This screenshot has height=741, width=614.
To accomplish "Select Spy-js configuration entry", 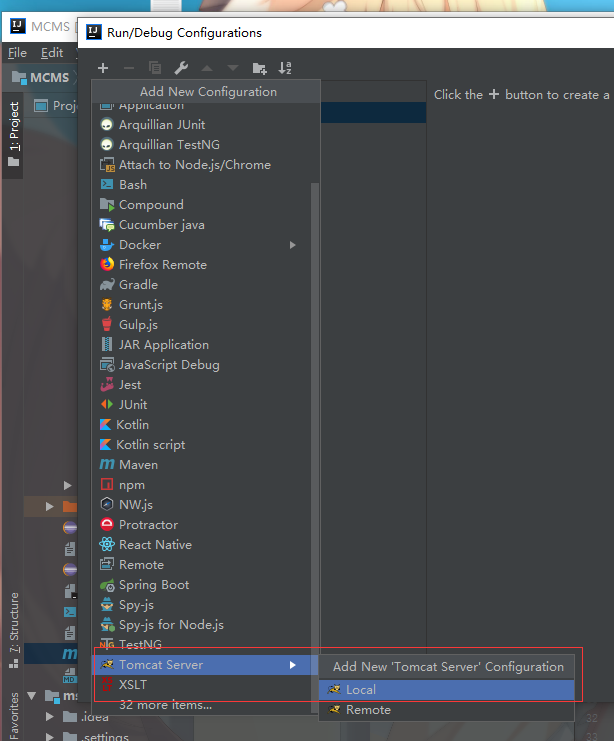I will (202, 605).
